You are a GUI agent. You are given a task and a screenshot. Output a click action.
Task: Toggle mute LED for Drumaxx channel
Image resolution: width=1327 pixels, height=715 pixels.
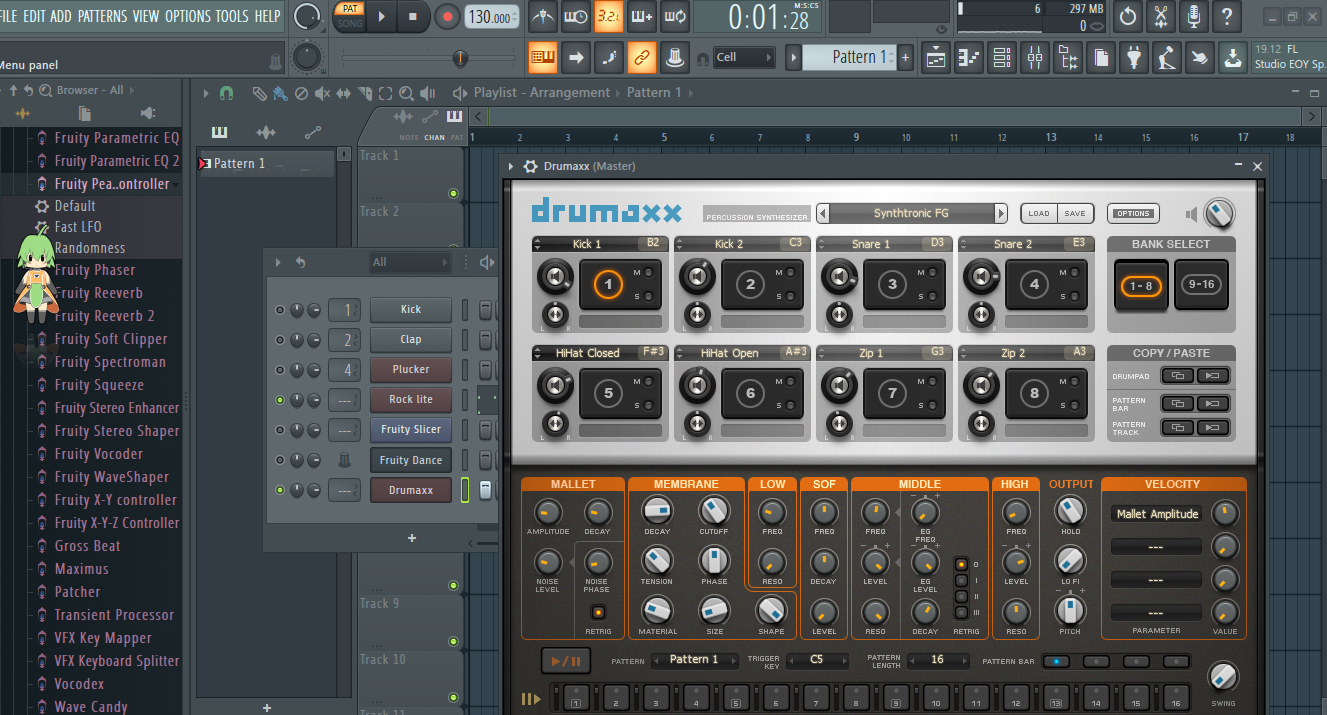280,490
